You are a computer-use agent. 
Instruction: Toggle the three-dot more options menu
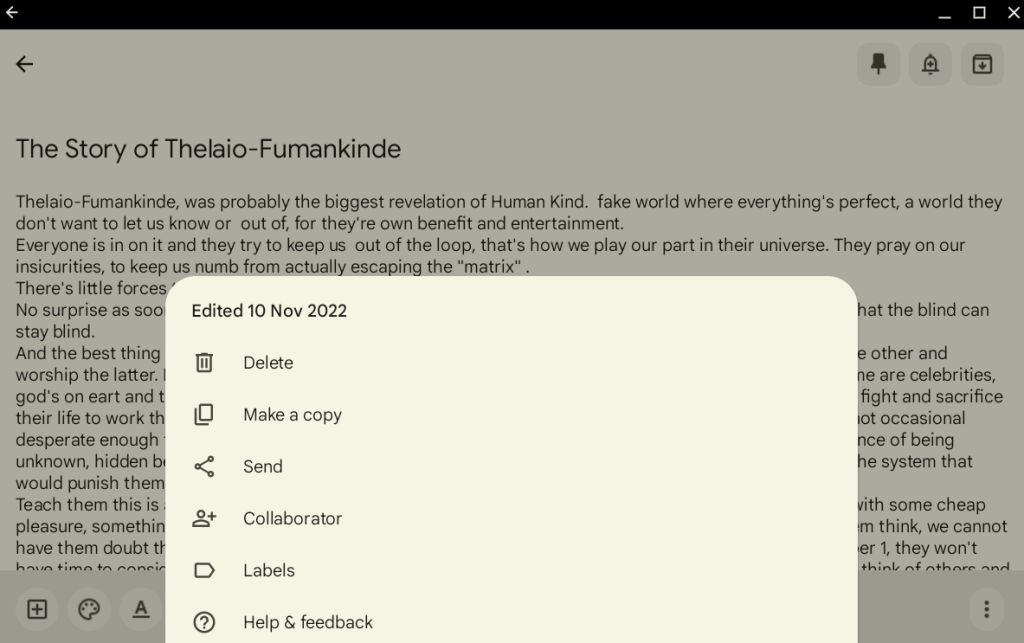(x=986, y=609)
